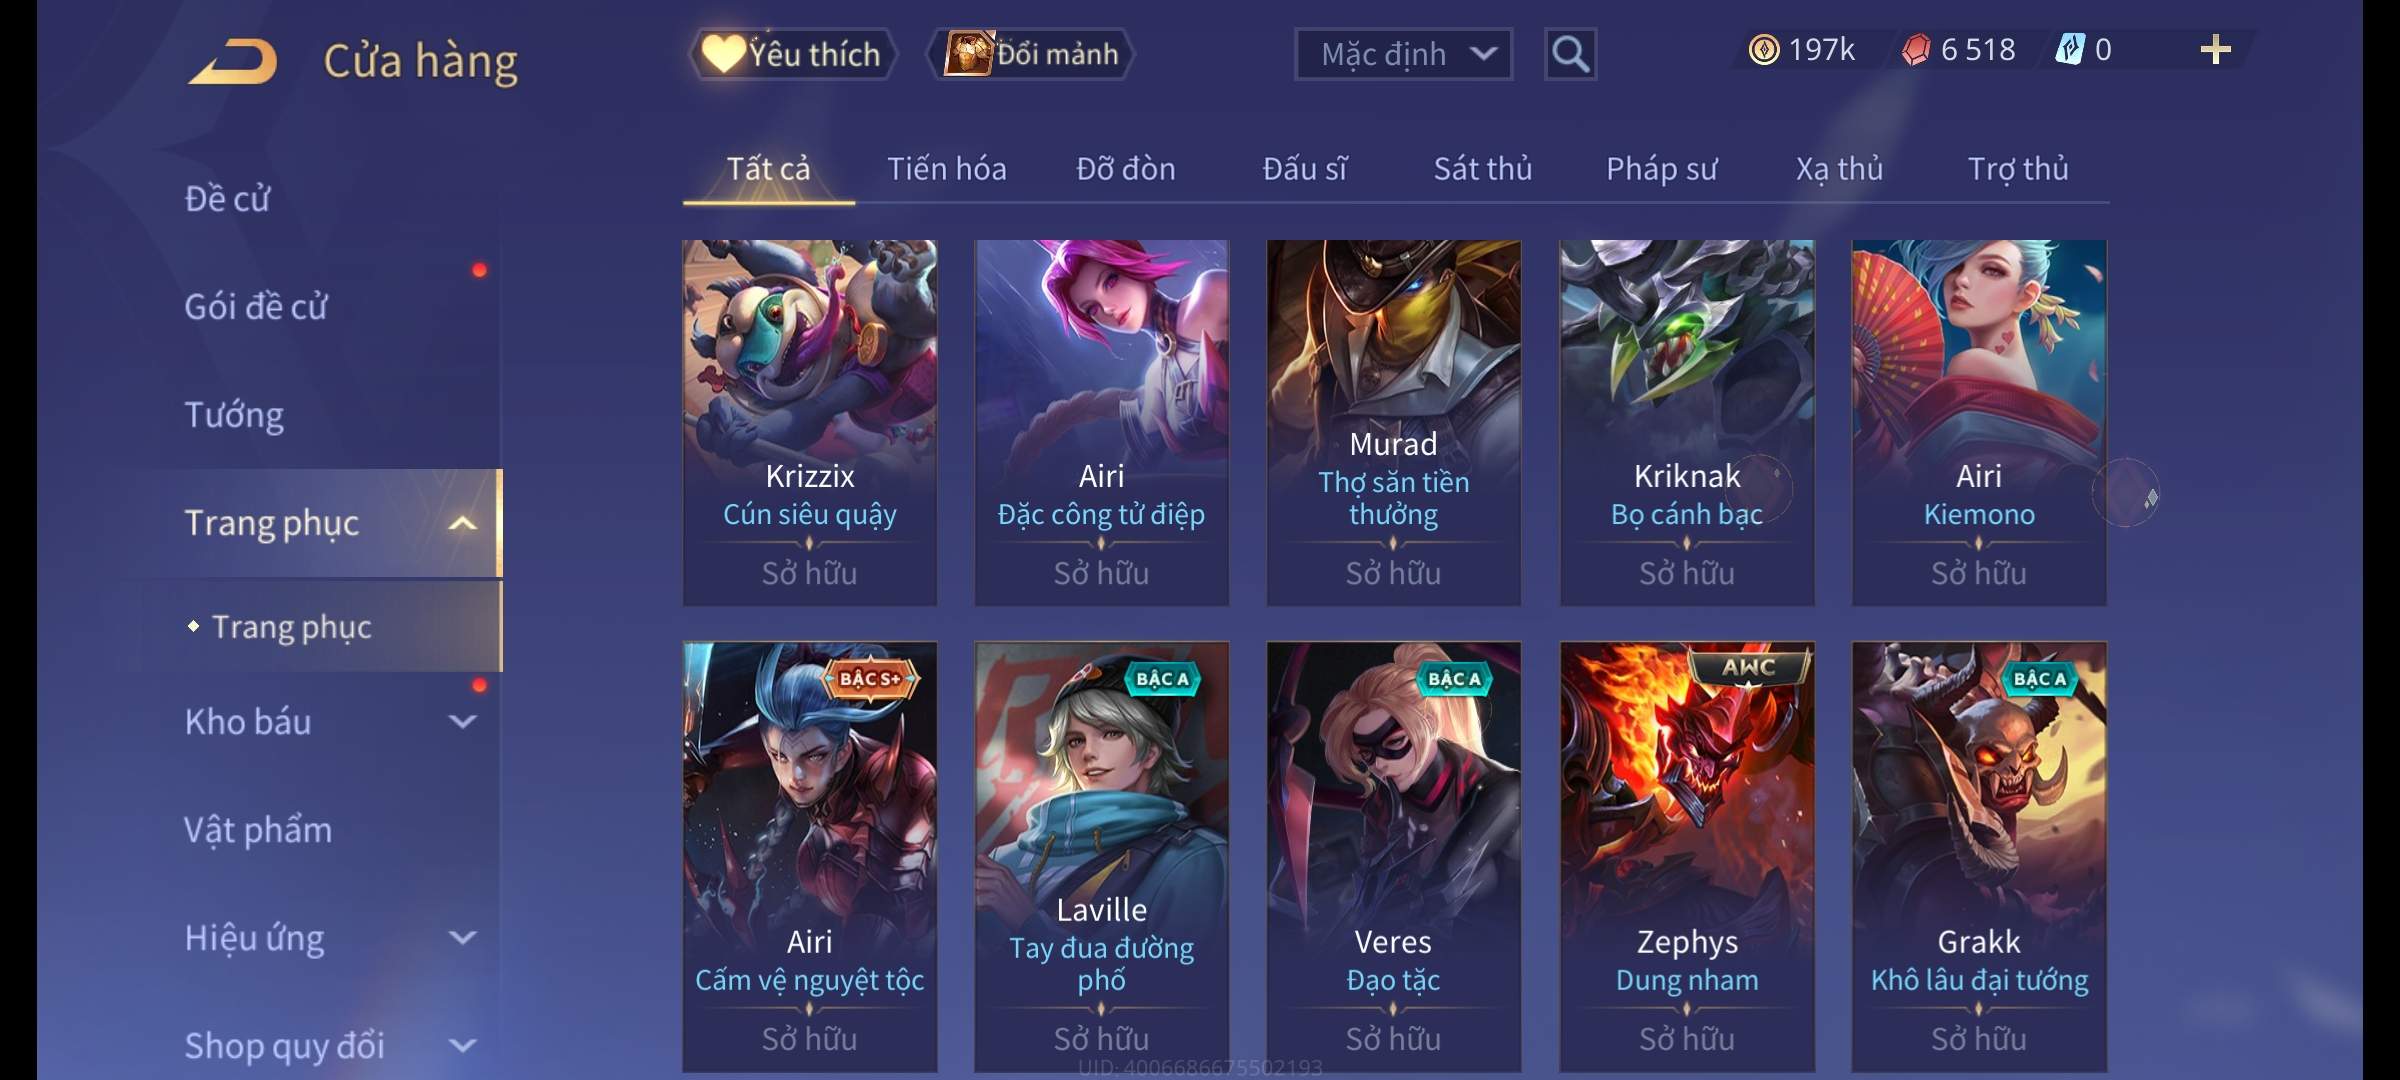Tap the plus icon to add currency

[2215, 50]
